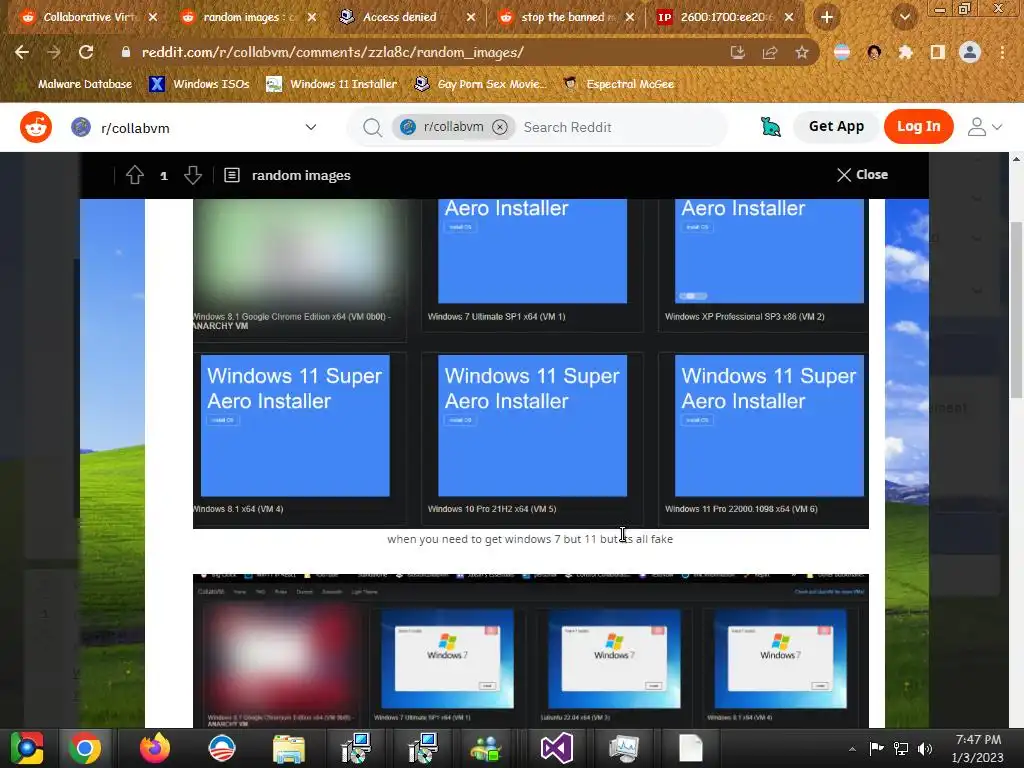
Task: Upvote the random images post
Action: tap(135, 175)
